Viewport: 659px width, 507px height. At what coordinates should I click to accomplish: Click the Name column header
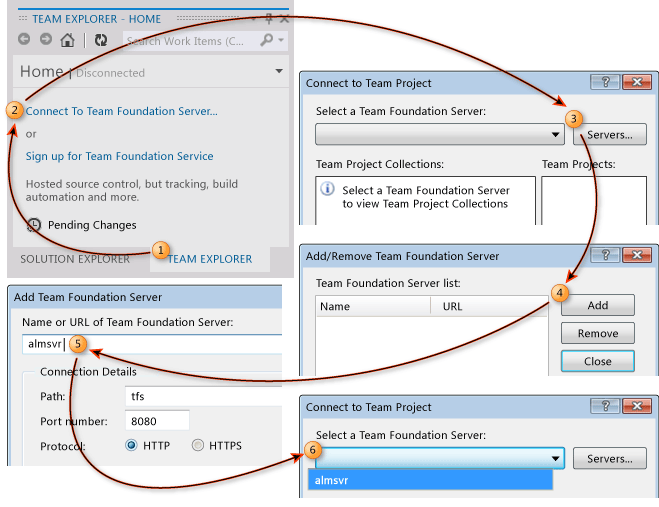click(x=373, y=306)
